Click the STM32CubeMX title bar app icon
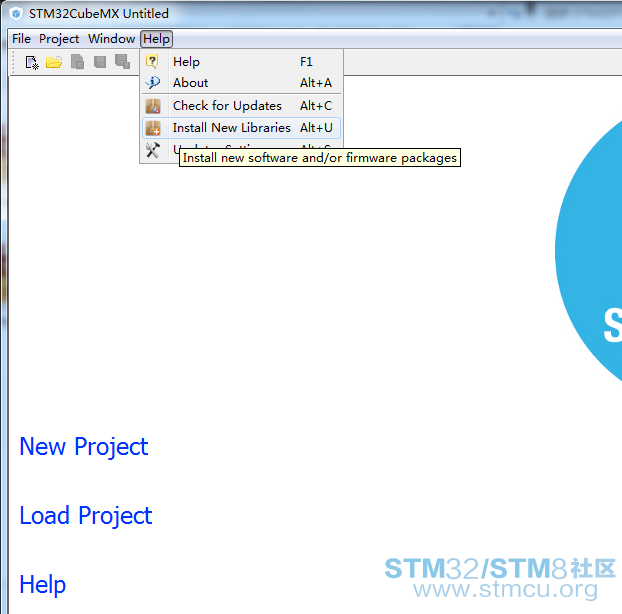Image resolution: width=622 pixels, height=614 pixels. pyautogui.click(x=16, y=14)
